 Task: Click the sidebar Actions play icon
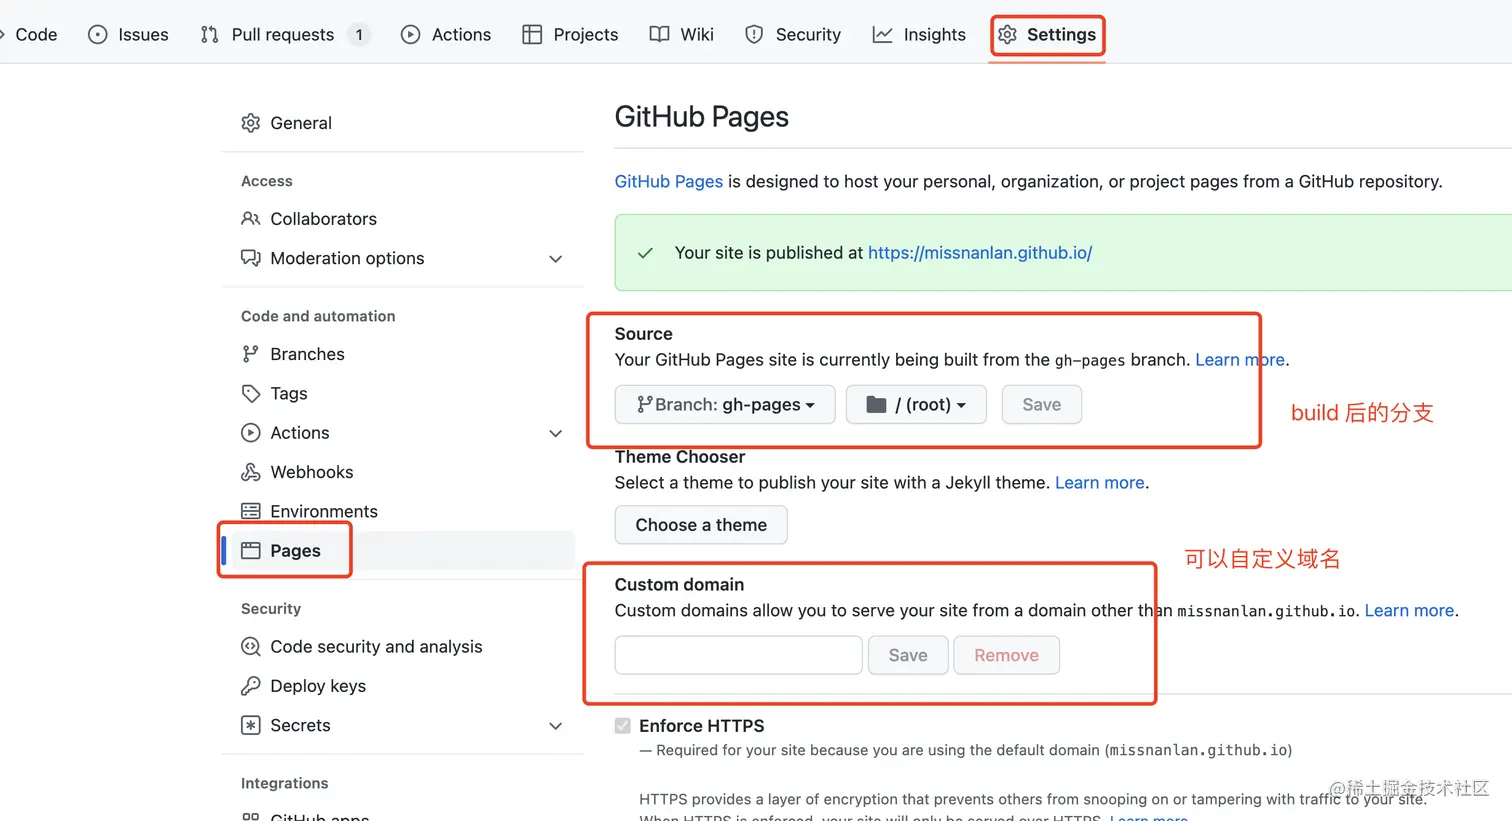[251, 433]
